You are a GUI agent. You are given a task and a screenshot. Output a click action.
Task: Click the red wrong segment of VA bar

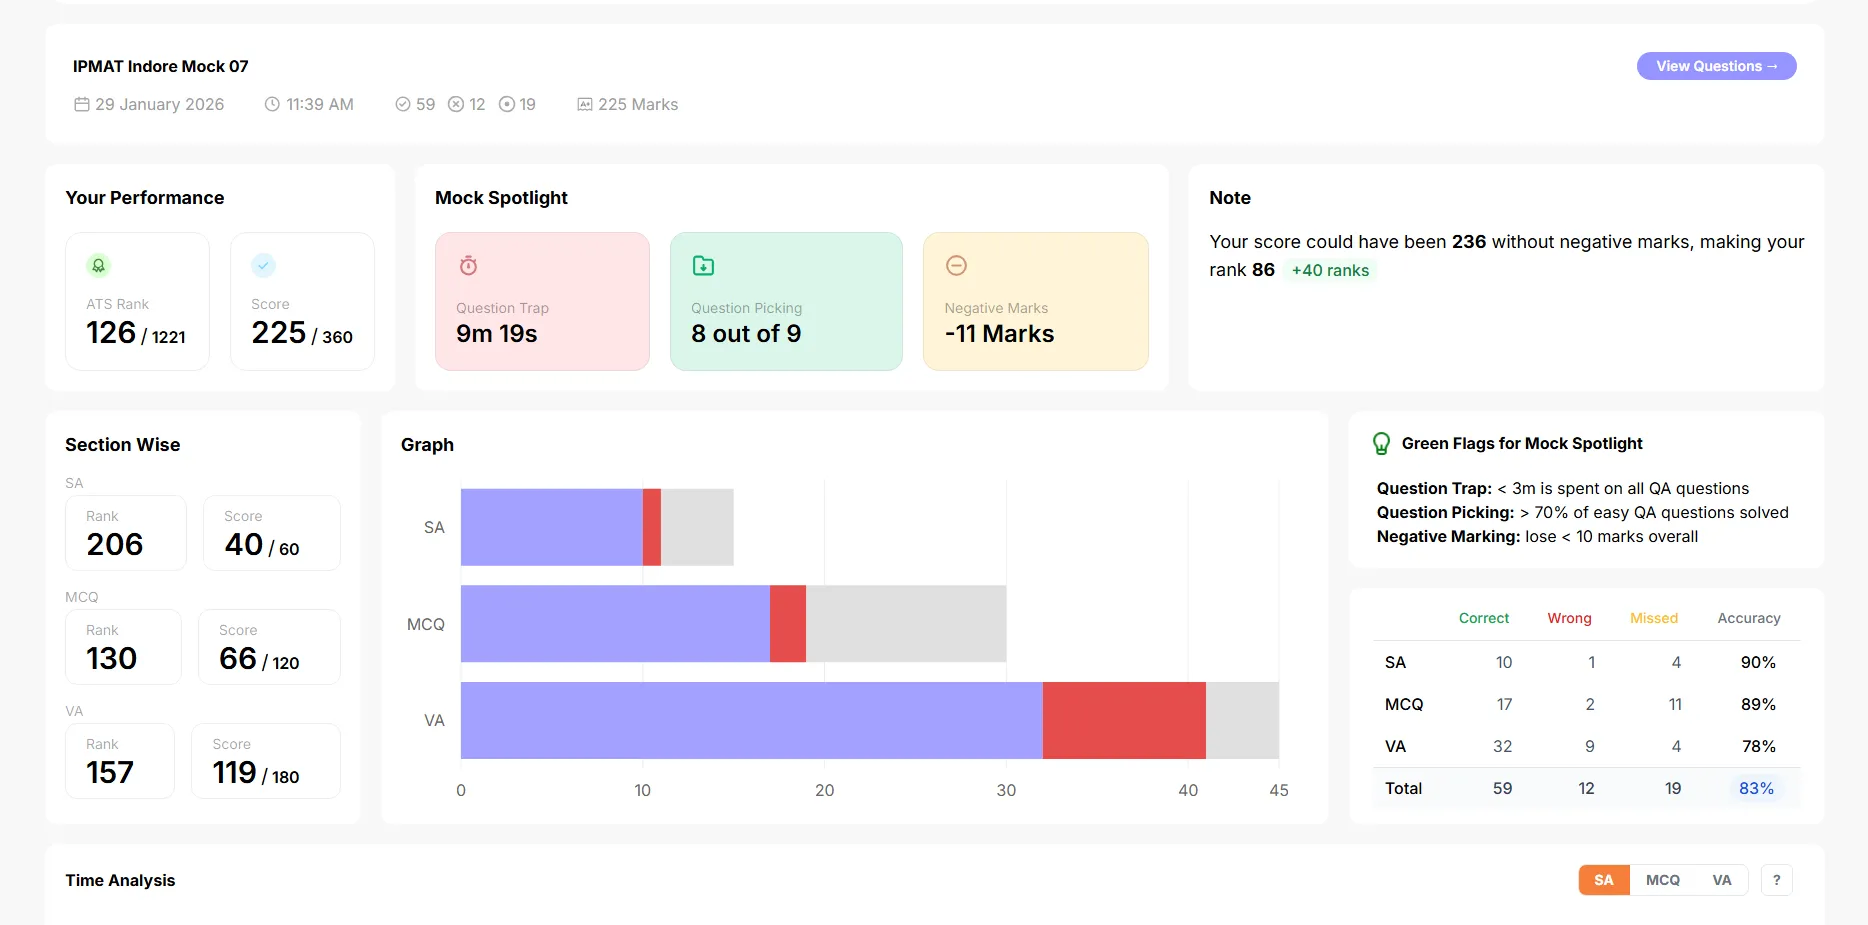(1124, 720)
